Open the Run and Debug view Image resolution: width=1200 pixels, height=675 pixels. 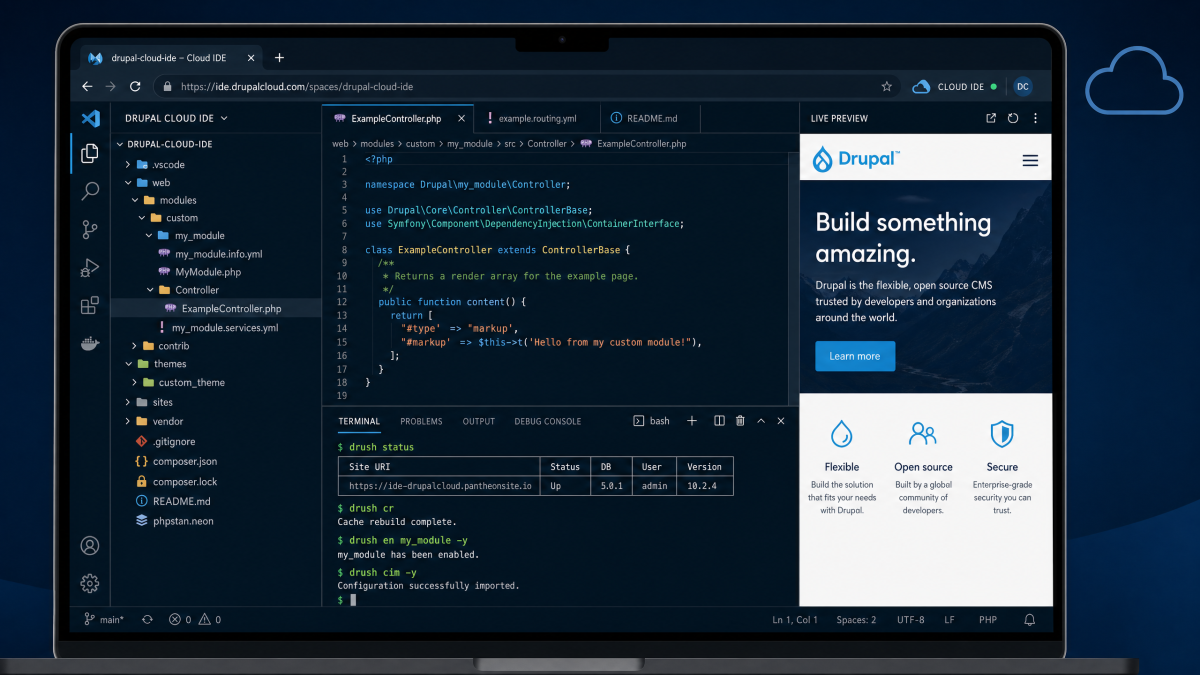[90, 267]
